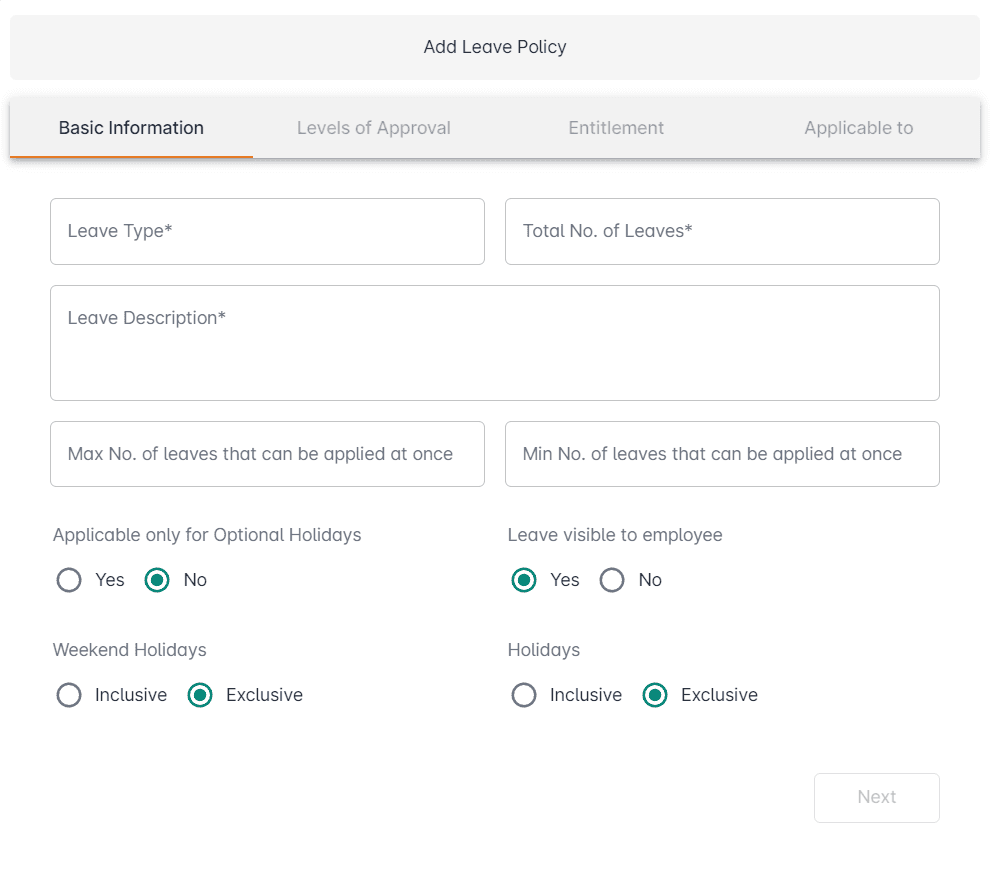Select the Max No. of leaves field
The width and height of the screenshot is (995, 876).
pyautogui.click(x=267, y=454)
